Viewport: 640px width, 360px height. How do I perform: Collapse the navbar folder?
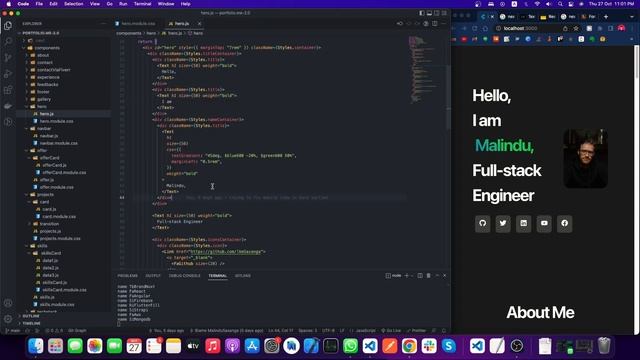point(44,129)
